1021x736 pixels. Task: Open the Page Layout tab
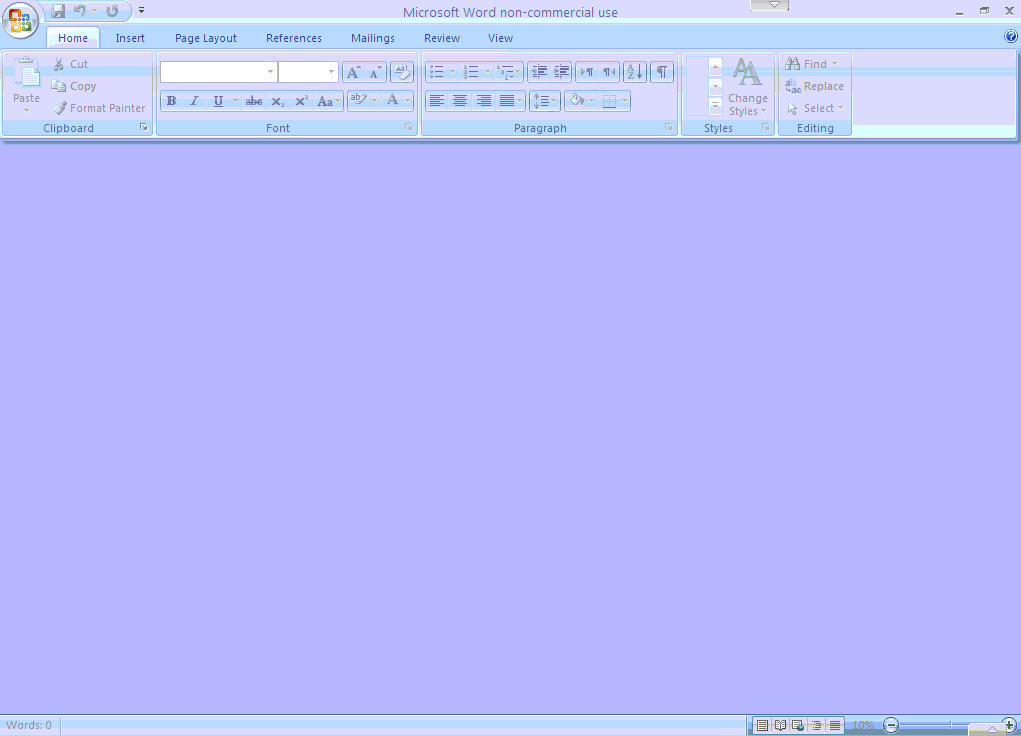pyautogui.click(x=206, y=38)
